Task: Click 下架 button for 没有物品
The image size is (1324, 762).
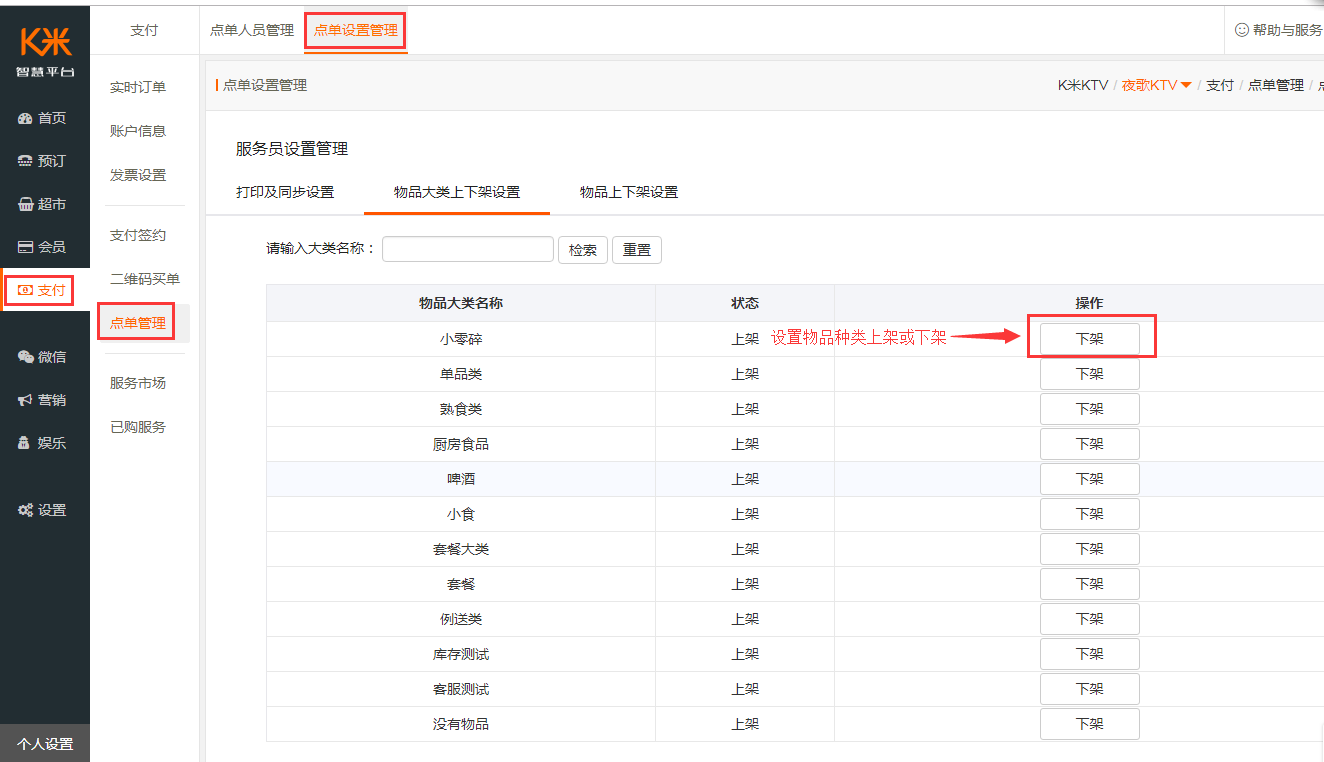Action: click(x=1090, y=724)
